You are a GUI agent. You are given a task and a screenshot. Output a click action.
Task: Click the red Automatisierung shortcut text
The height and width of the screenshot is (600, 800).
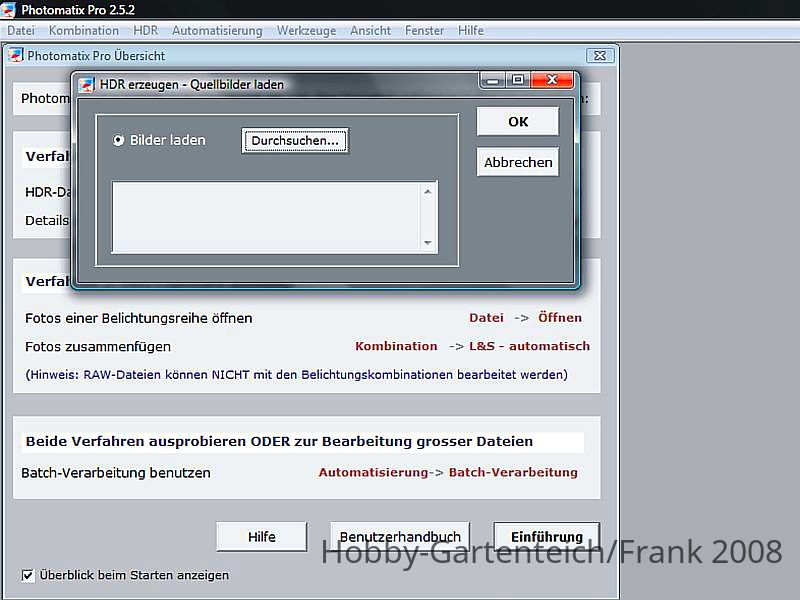pyautogui.click(x=373, y=472)
